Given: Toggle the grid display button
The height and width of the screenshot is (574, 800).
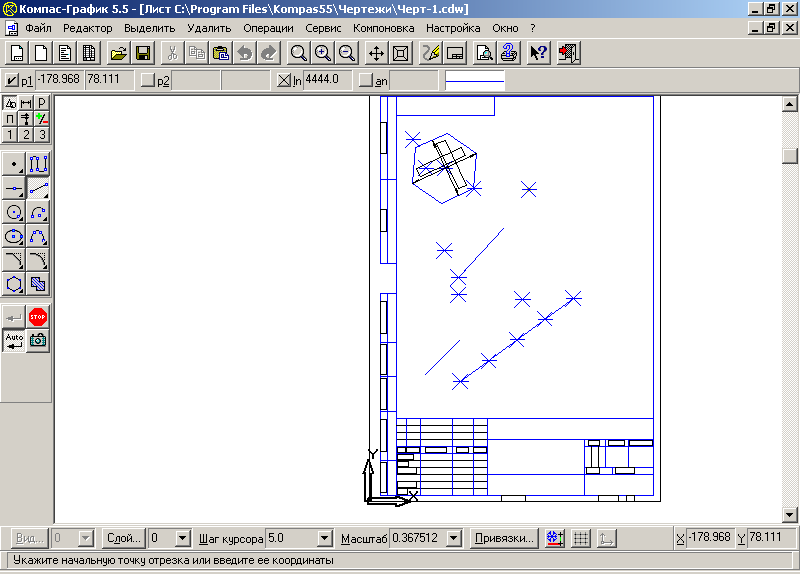Looking at the screenshot, I should [580, 538].
